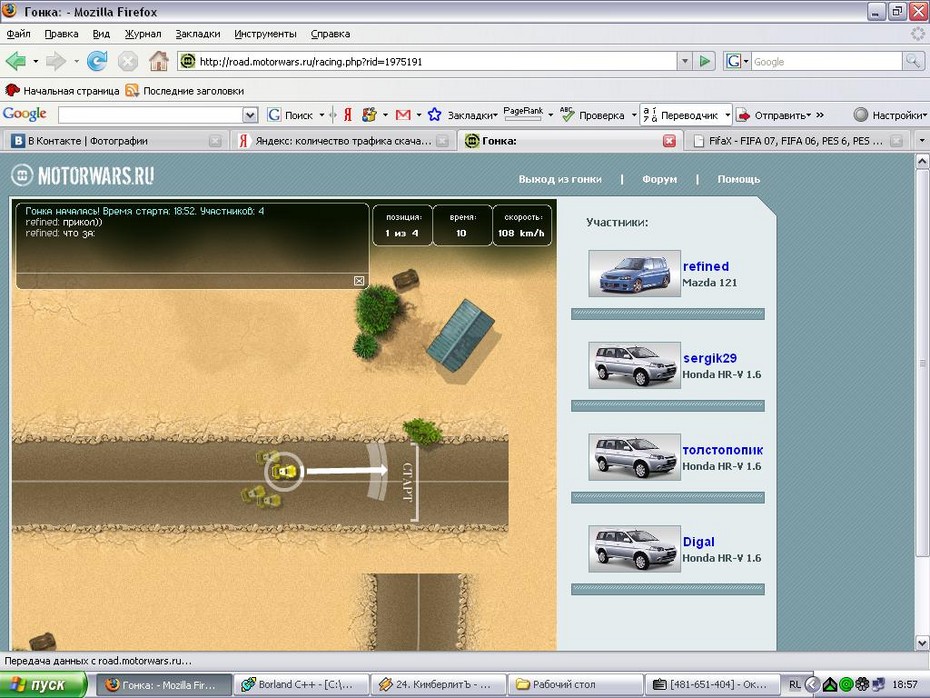Open the Gmail icon in Google toolbar
This screenshot has width=930, height=698.
(403, 115)
